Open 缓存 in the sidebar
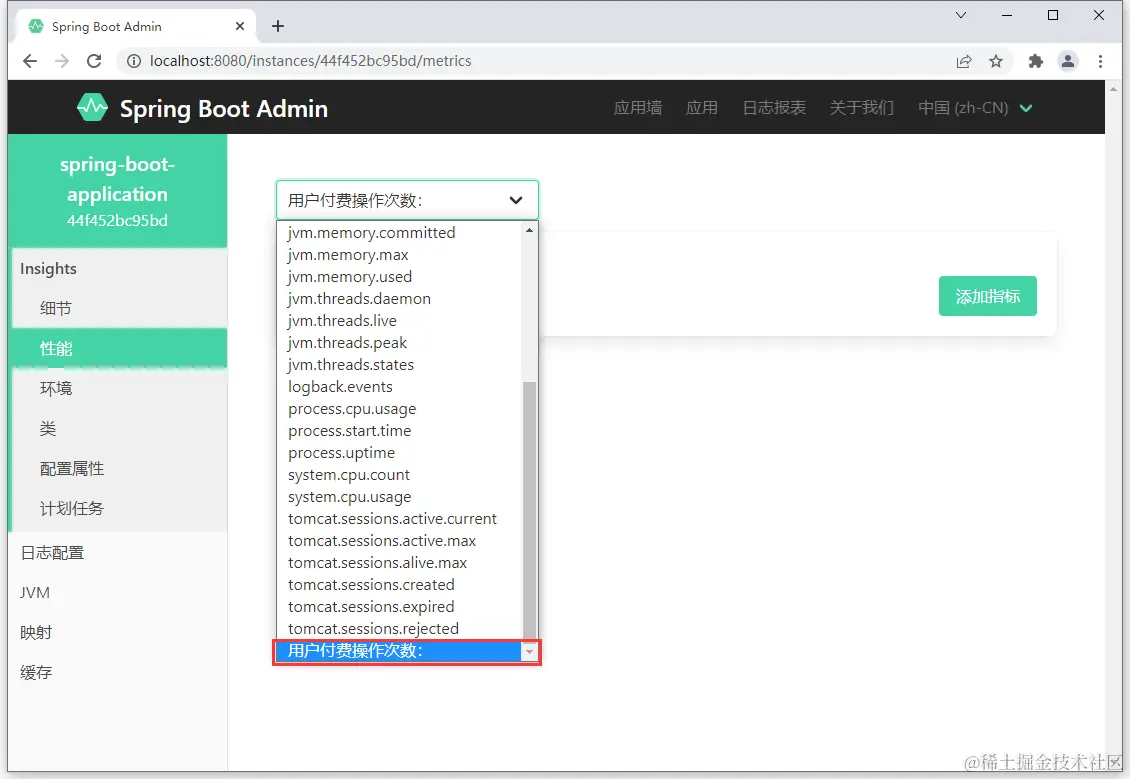 pyautogui.click(x=117, y=673)
